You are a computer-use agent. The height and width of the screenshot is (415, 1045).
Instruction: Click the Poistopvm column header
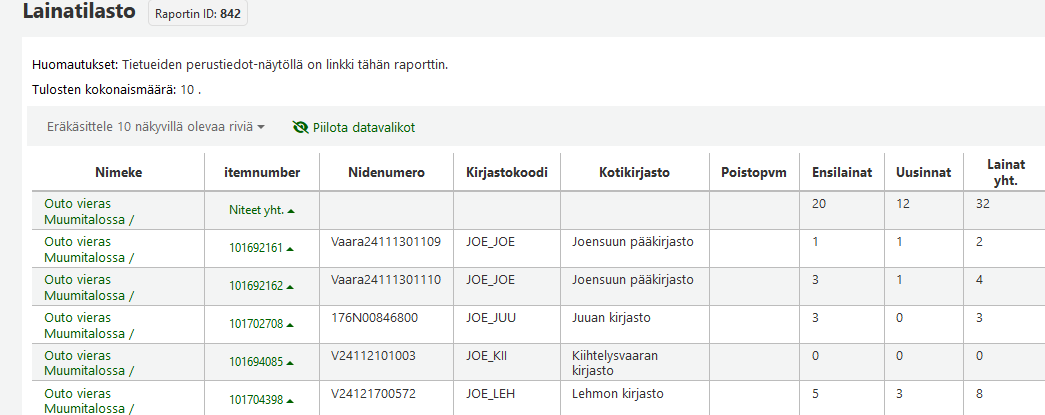point(753,172)
